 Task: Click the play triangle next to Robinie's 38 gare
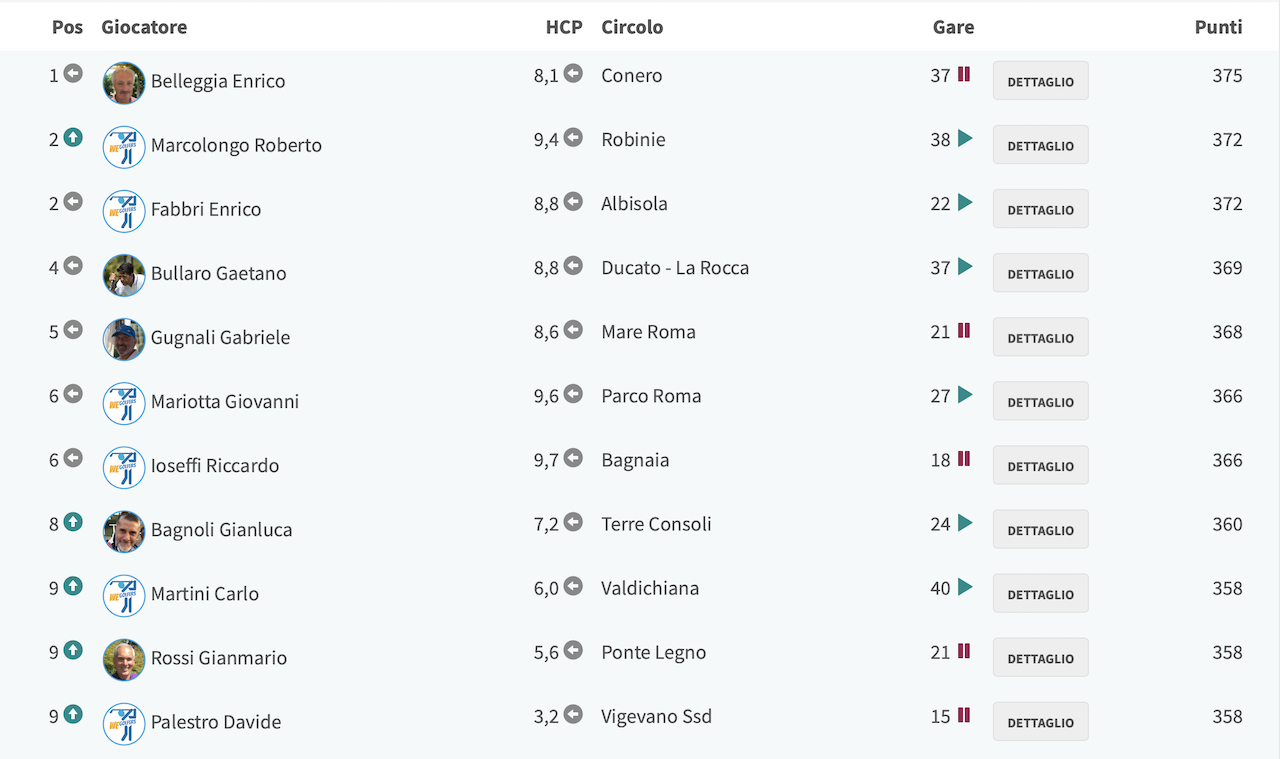pyautogui.click(x=965, y=138)
